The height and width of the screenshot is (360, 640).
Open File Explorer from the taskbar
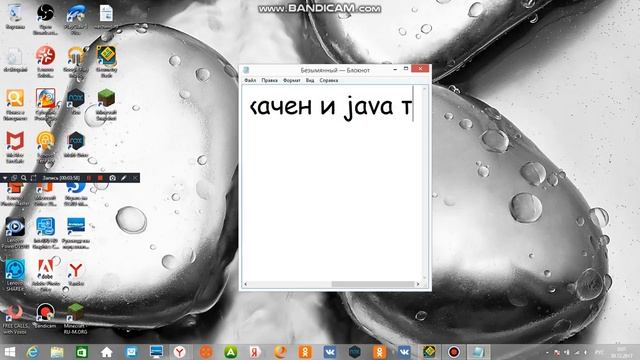tap(57, 352)
